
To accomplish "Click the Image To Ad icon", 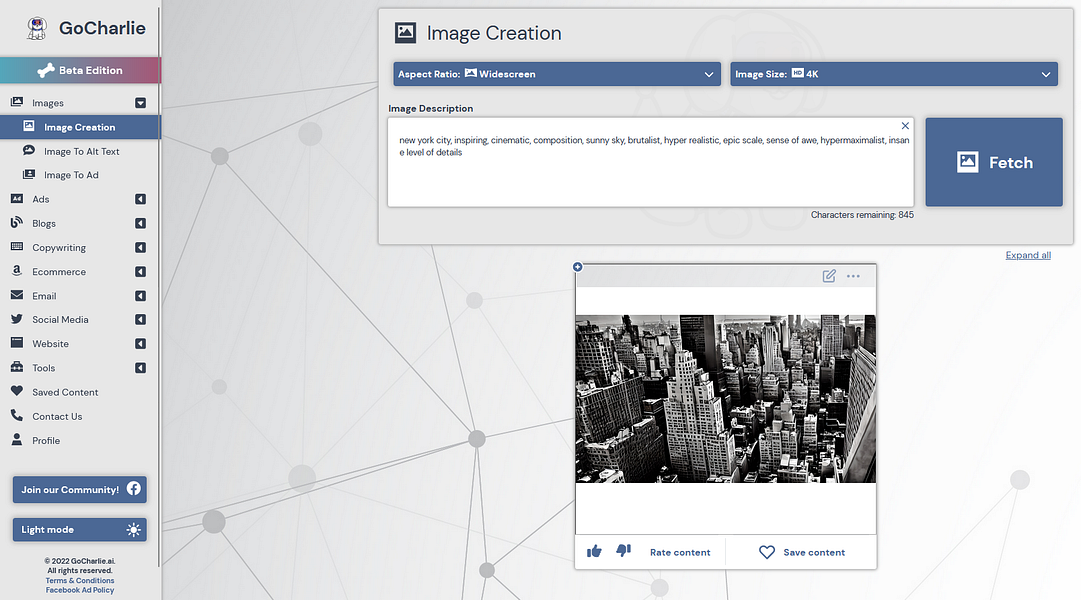I will point(29,174).
